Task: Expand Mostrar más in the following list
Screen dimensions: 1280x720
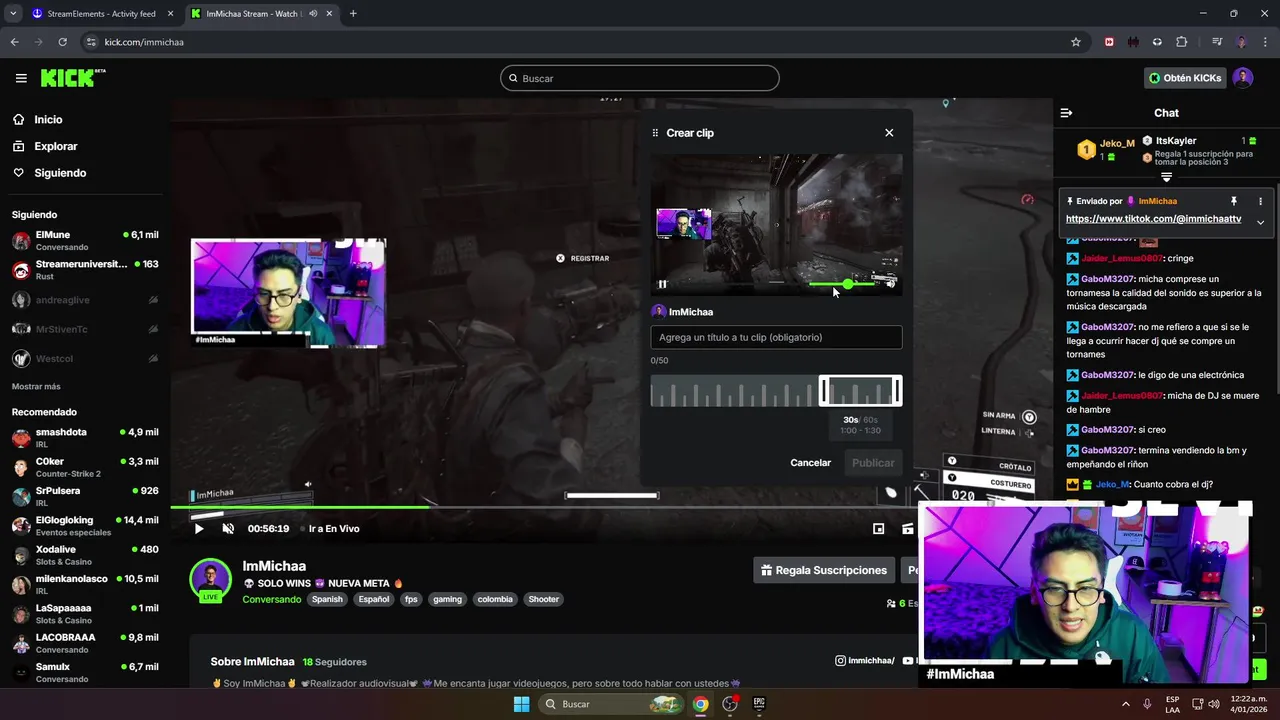Action: pyautogui.click(x=36, y=387)
